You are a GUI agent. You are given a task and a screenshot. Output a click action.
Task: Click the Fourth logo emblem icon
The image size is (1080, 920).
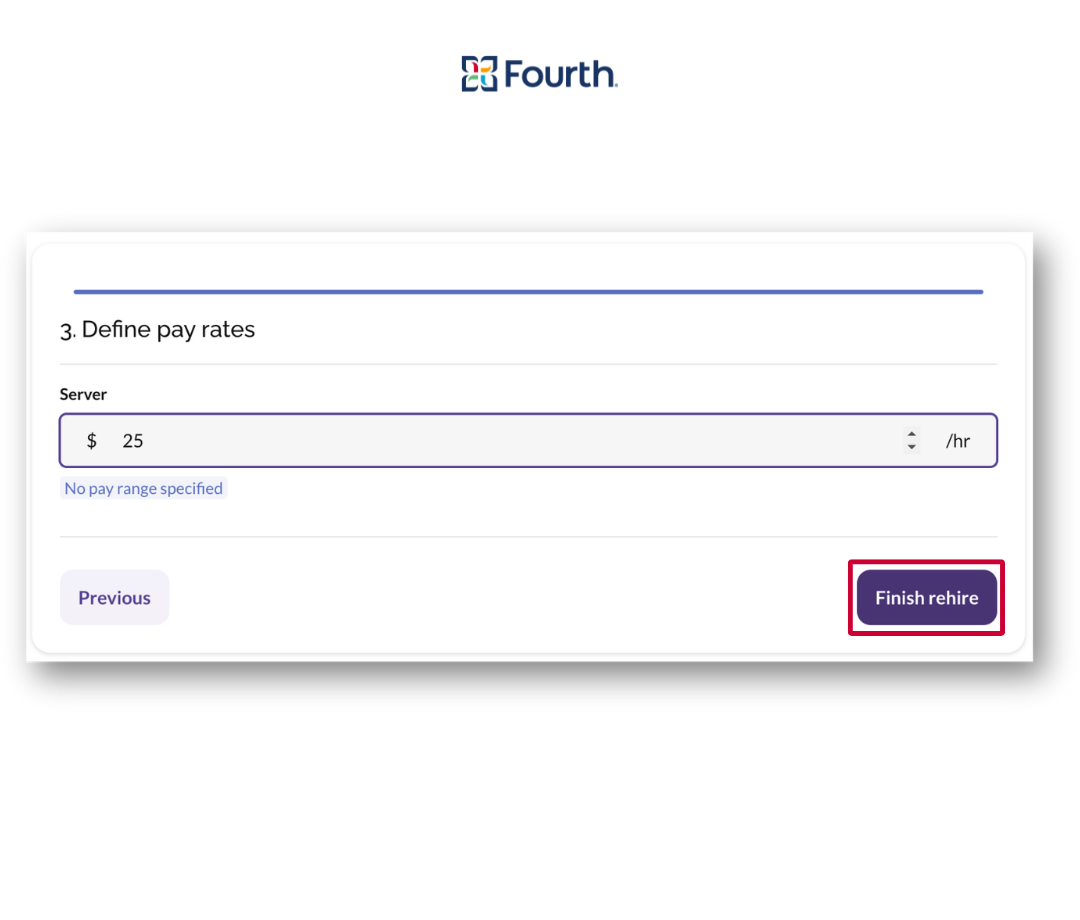(479, 74)
